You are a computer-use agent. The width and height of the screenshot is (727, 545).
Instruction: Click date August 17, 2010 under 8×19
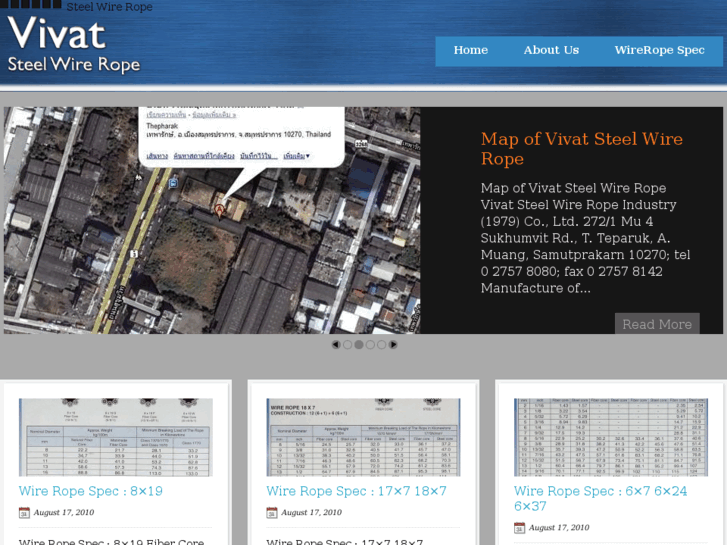tap(64, 513)
